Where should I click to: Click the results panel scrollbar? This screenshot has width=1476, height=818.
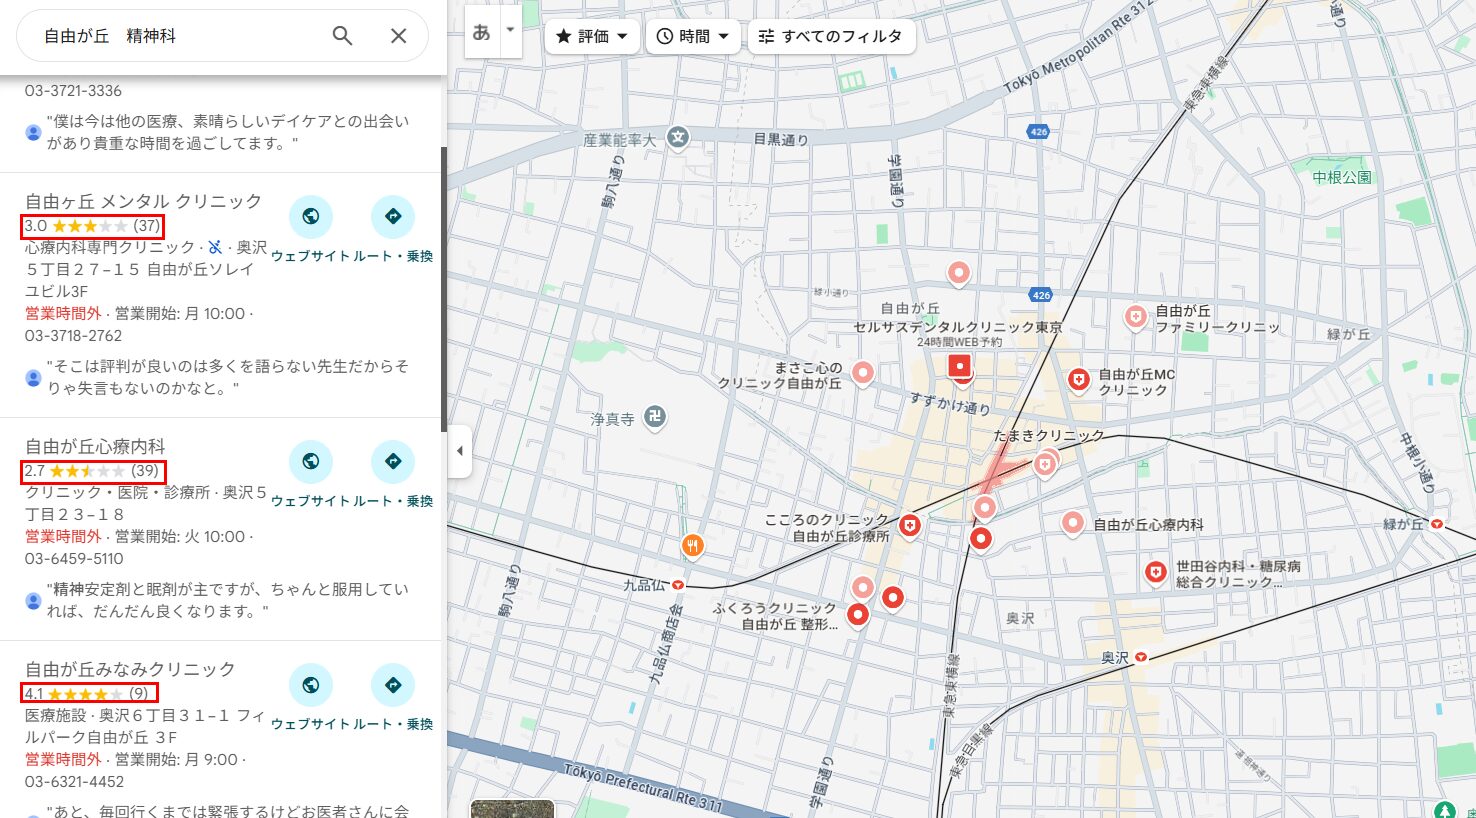443,290
